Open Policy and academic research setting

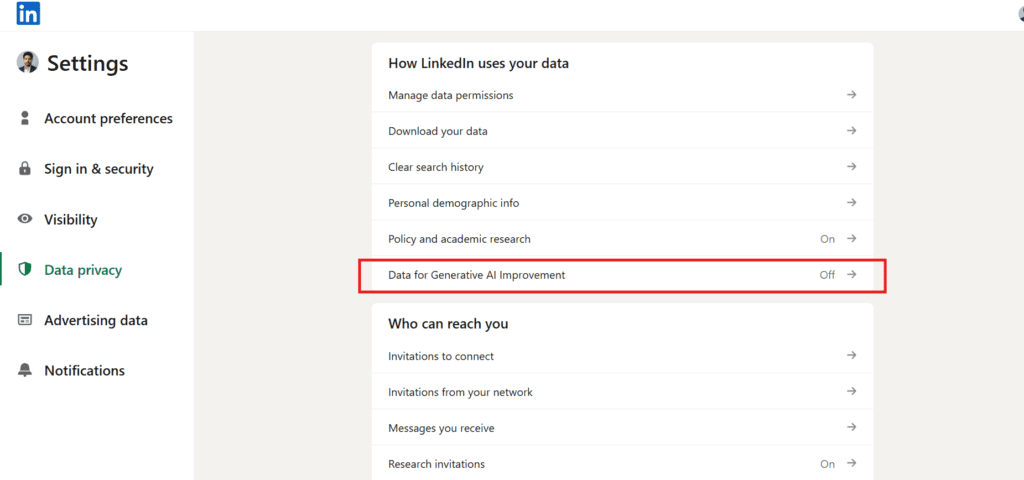click(622, 238)
